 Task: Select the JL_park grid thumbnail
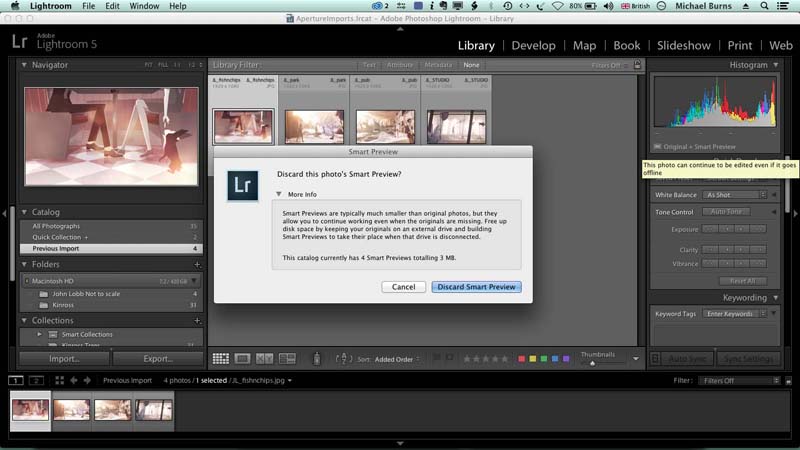tap(314, 127)
